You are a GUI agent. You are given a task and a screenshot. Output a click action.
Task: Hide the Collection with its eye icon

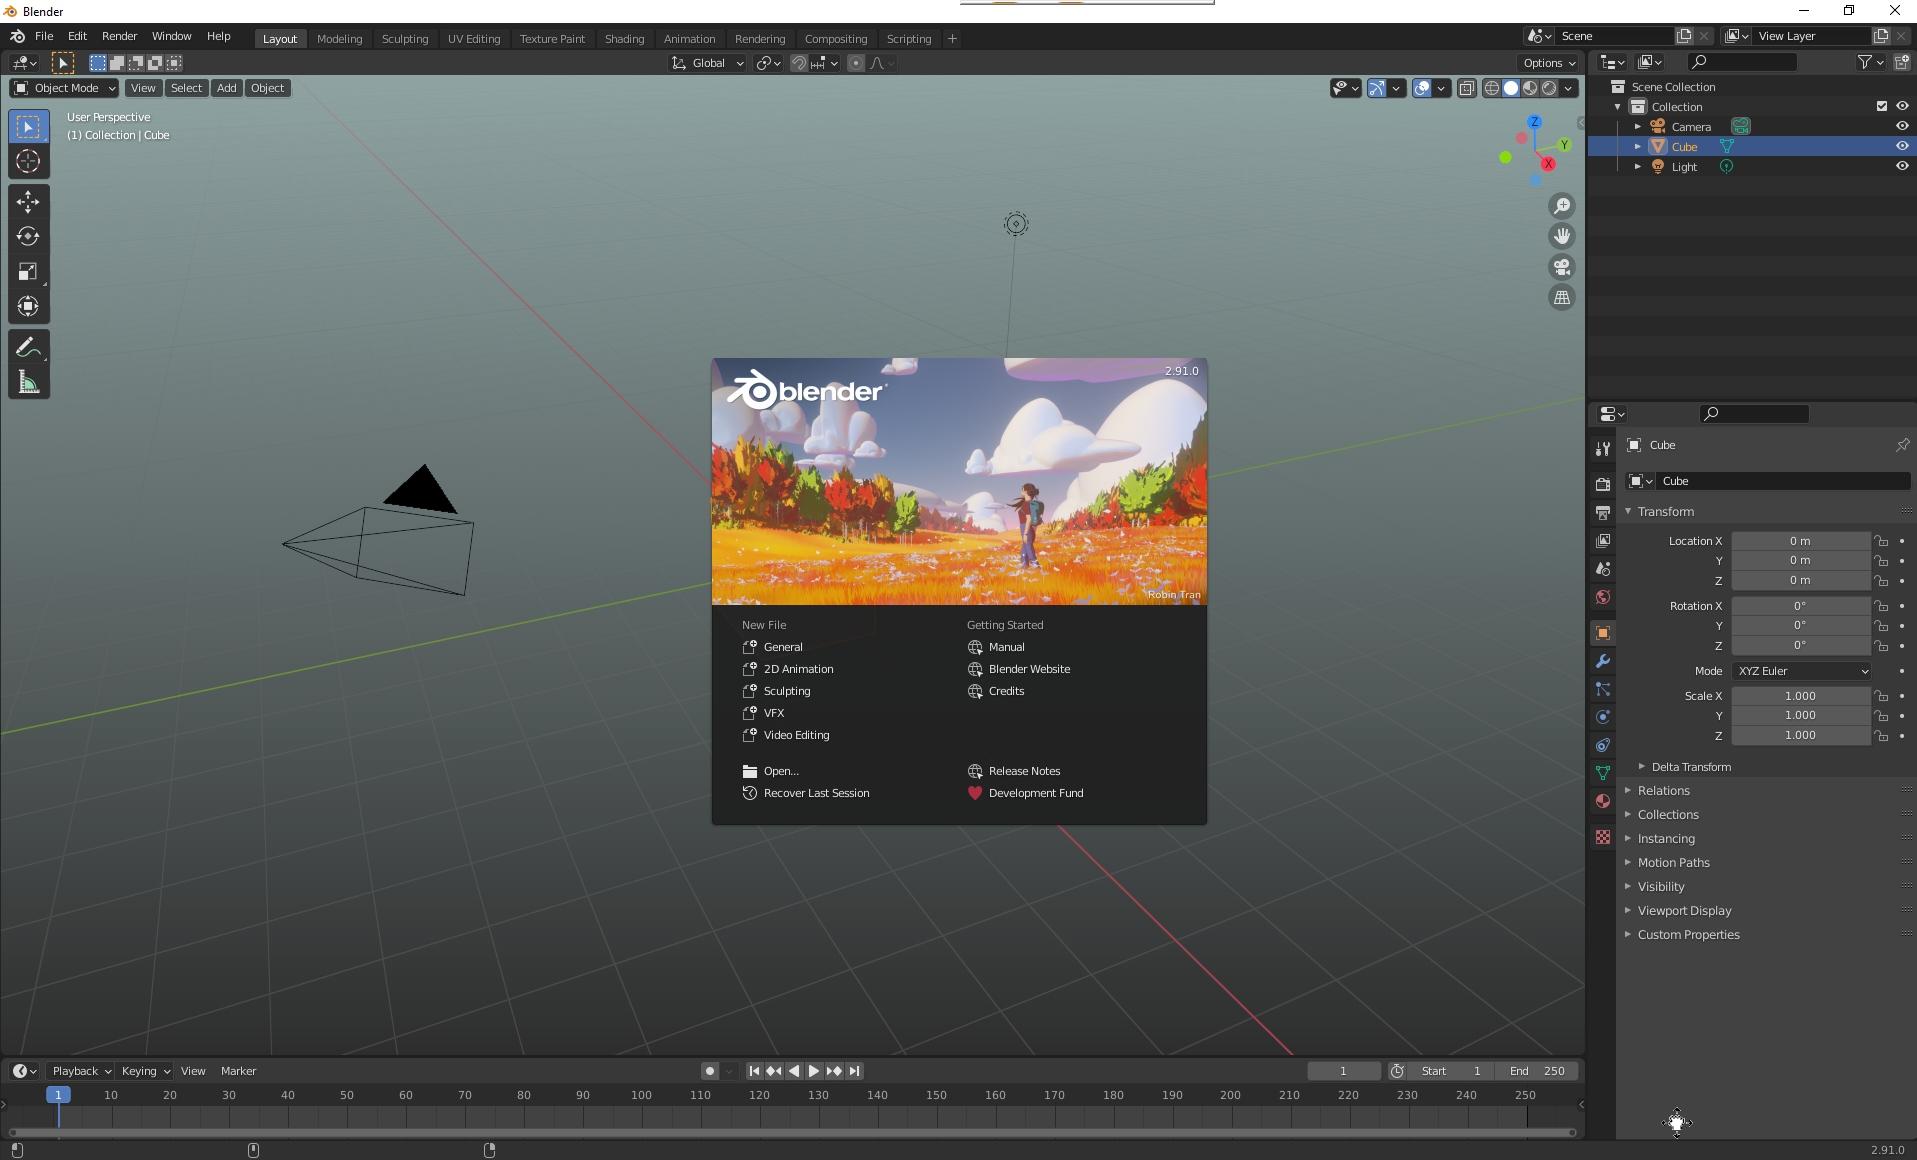[x=1901, y=107]
